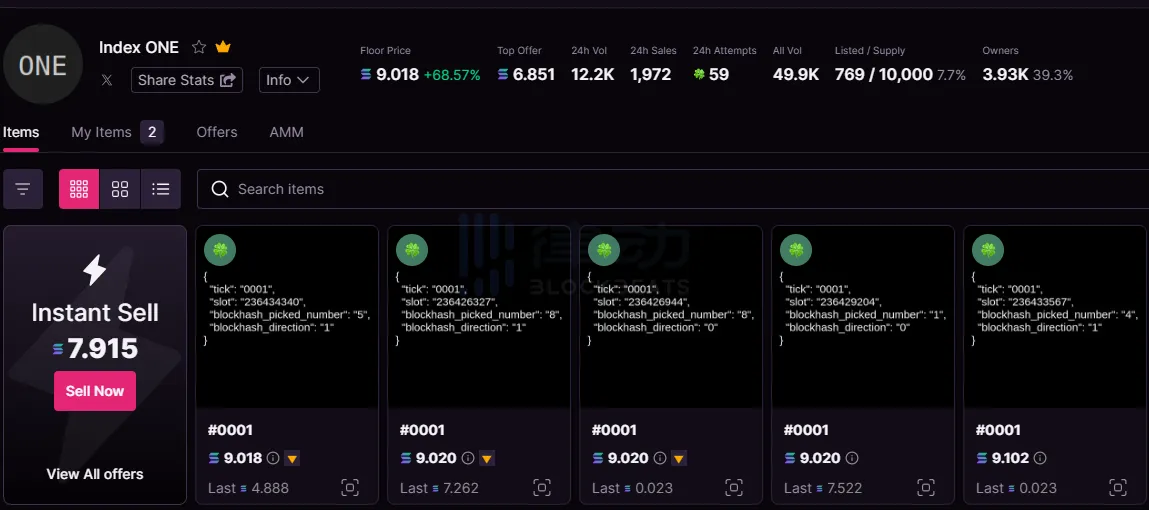Click the clover badge on the slot 236426327 card
This screenshot has width=1149, height=510.
[x=412, y=250]
